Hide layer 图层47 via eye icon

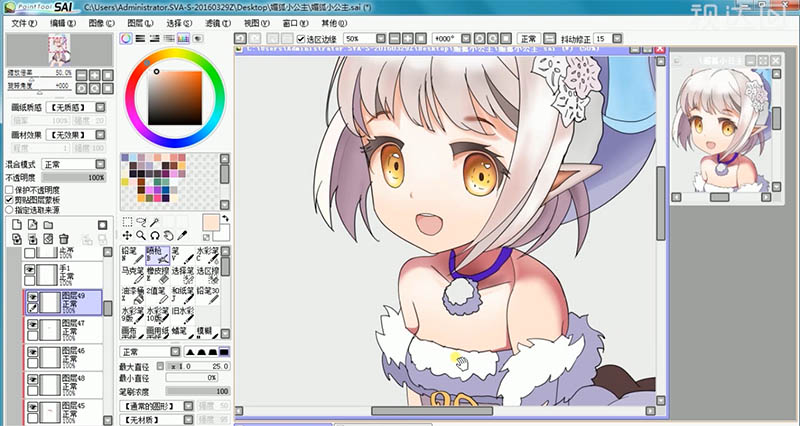[x=32, y=324]
